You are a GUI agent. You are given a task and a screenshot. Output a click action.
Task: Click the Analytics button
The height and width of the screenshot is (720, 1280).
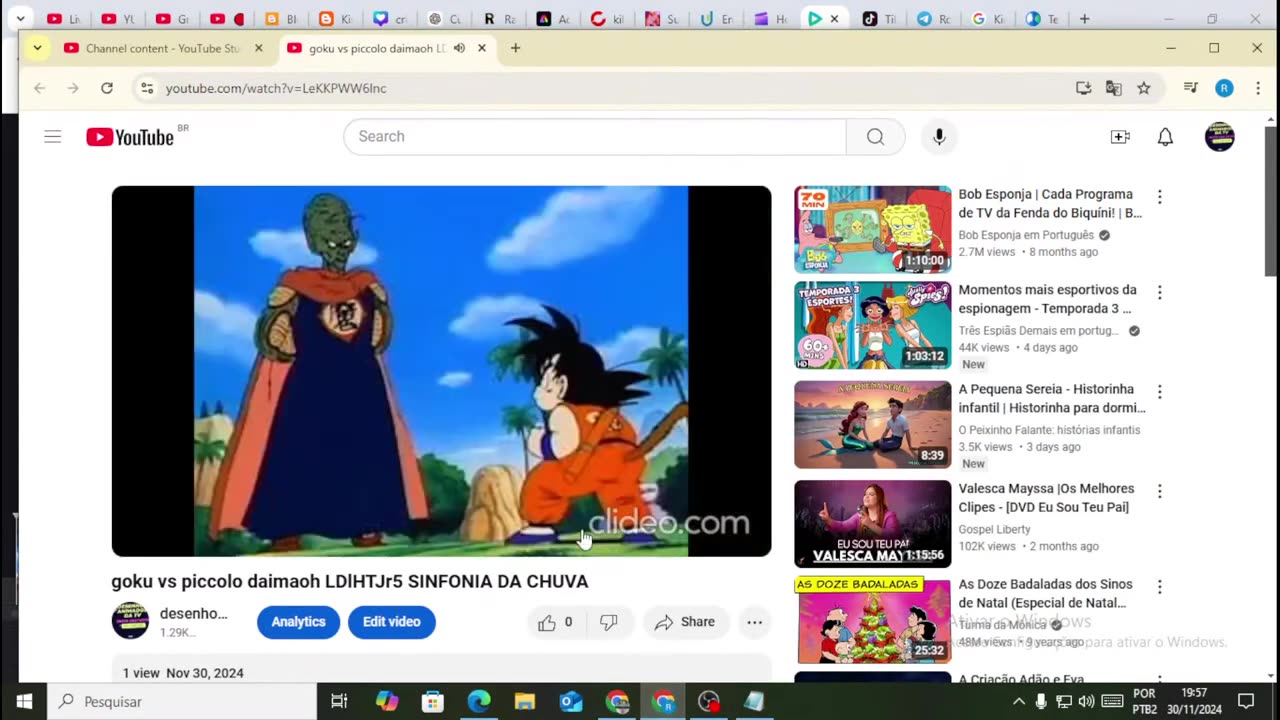tap(298, 622)
